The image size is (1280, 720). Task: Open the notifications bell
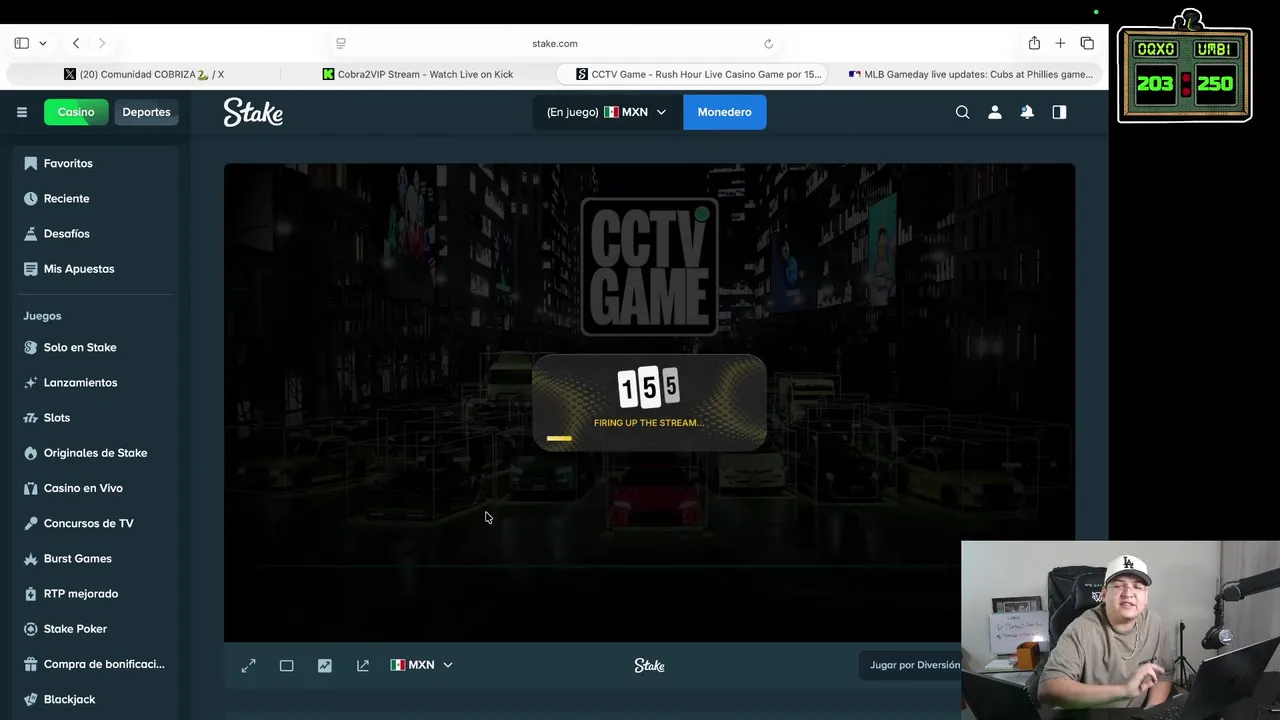click(1026, 112)
